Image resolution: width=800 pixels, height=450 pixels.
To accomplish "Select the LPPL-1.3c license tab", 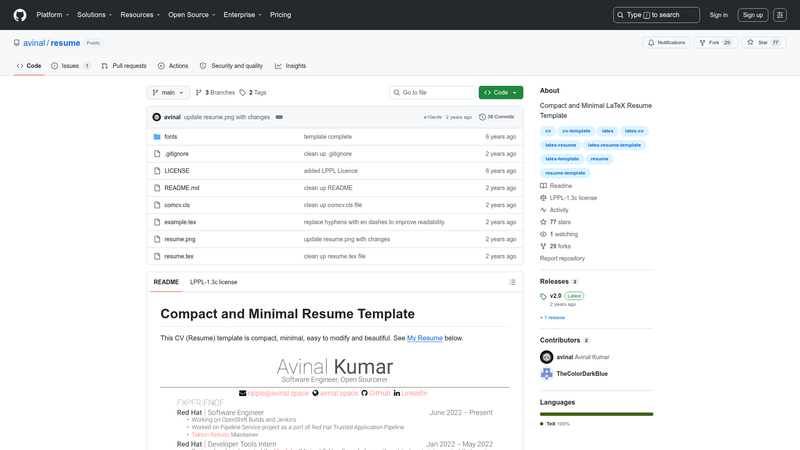I will 213,282.
